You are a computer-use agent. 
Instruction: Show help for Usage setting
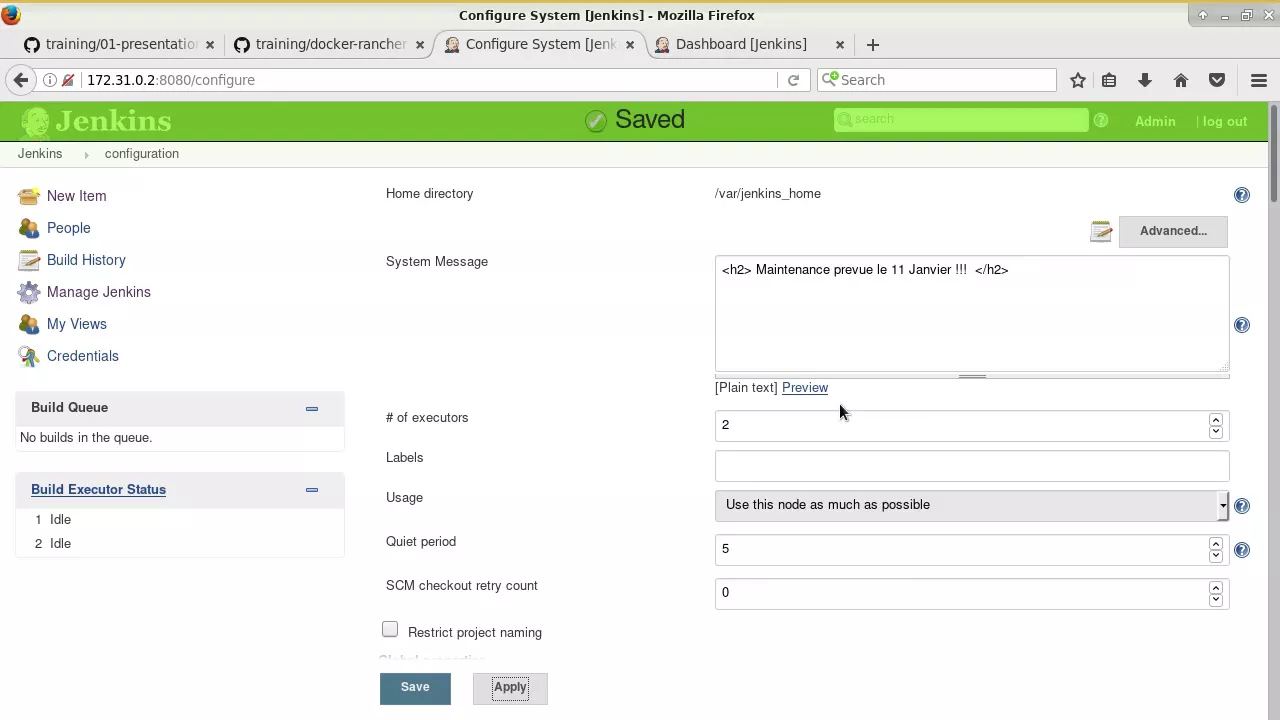(x=1242, y=506)
